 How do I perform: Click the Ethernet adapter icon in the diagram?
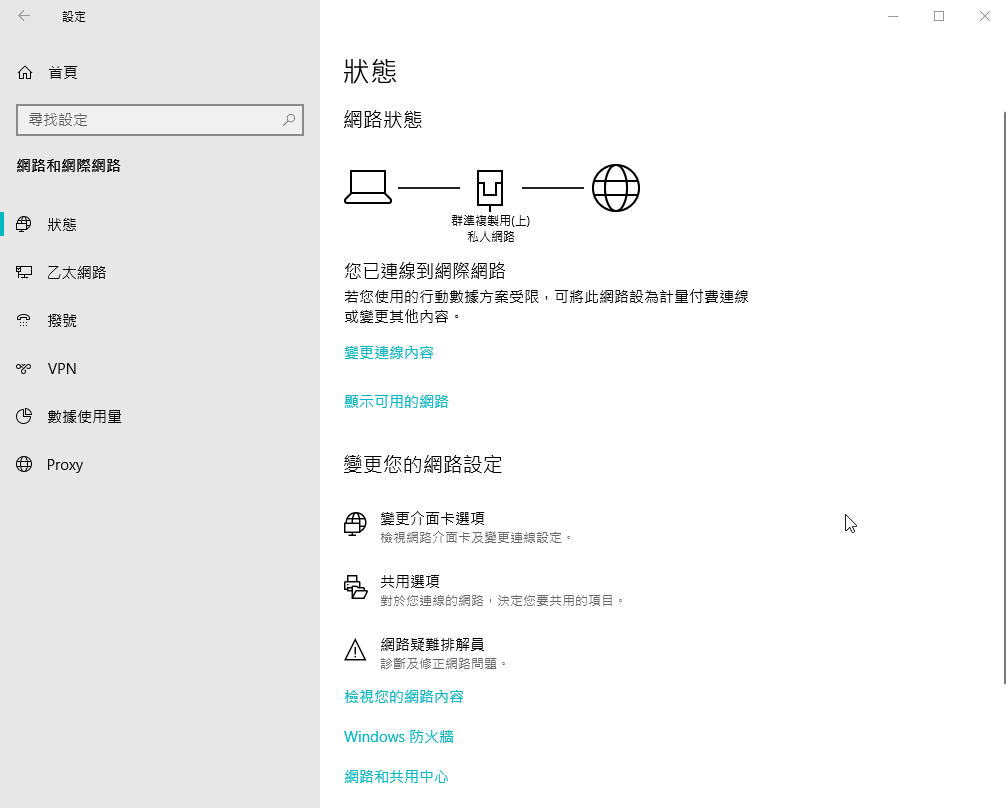click(x=490, y=189)
